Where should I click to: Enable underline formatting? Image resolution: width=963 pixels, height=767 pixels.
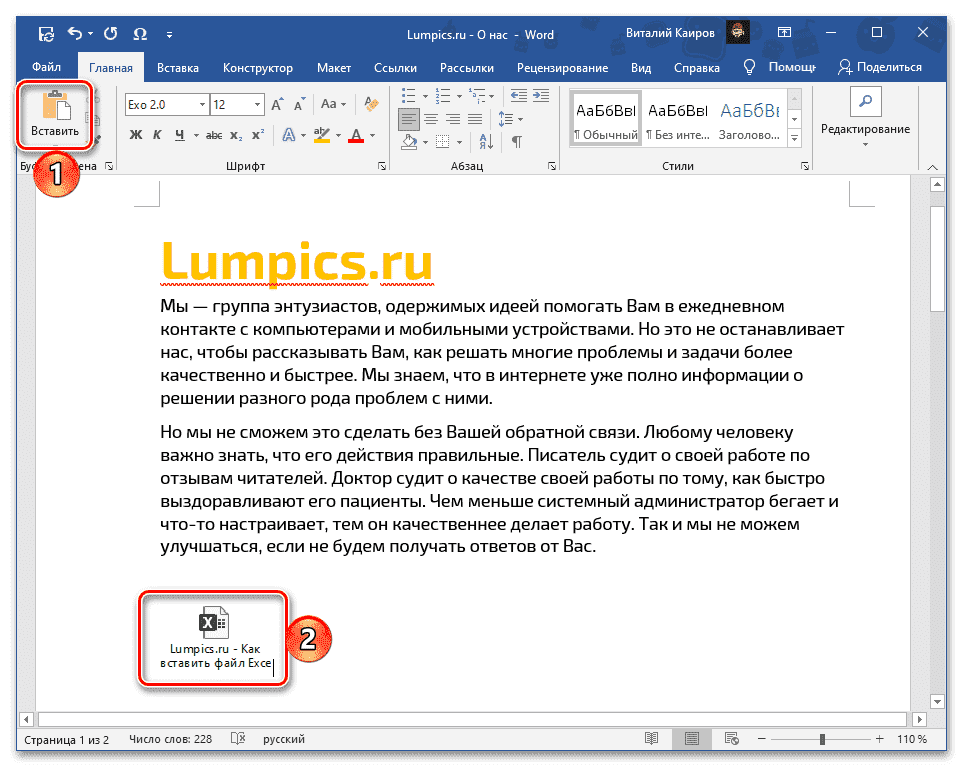pyautogui.click(x=178, y=134)
